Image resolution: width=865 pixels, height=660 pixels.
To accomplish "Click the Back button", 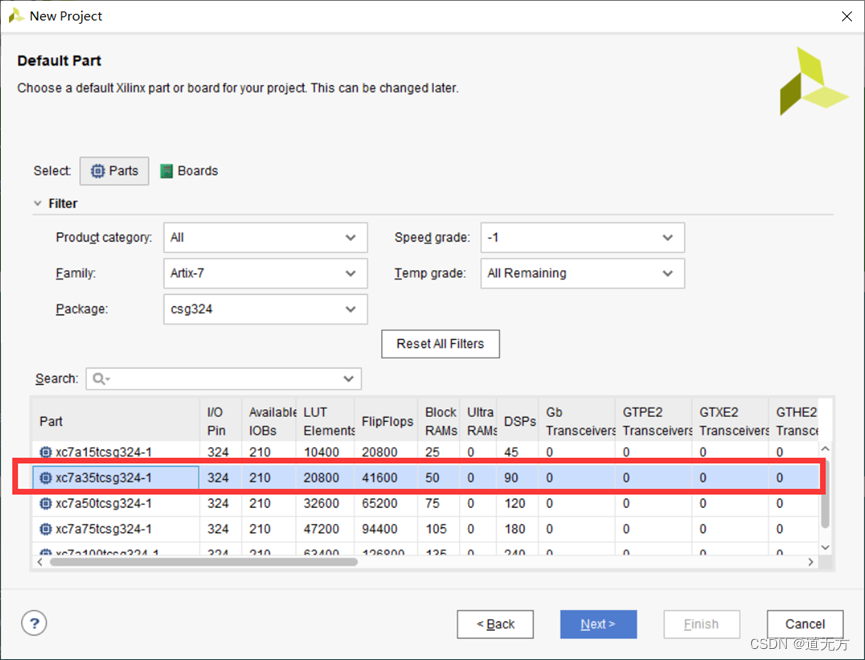I will pos(495,624).
